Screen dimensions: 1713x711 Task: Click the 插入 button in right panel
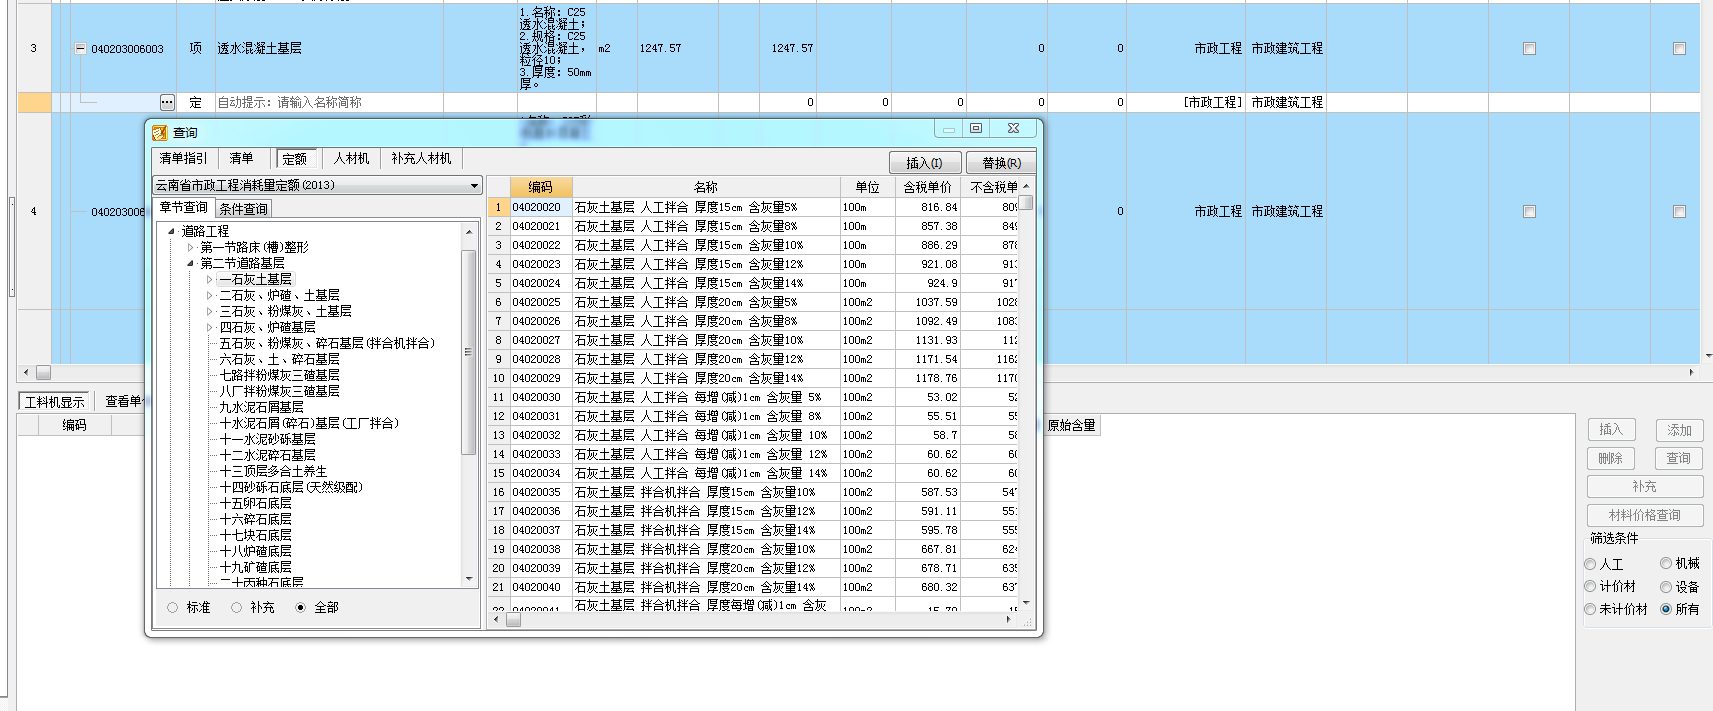pyautogui.click(x=1611, y=430)
